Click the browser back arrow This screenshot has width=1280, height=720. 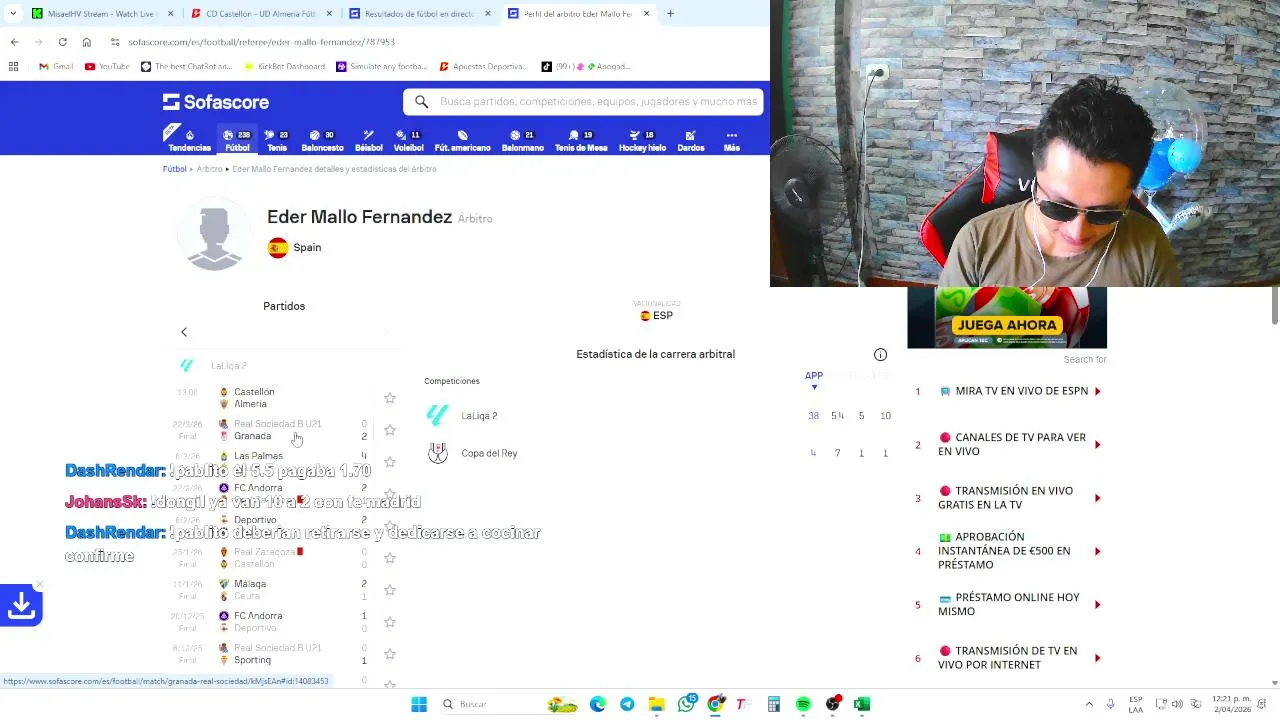[x=14, y=42]
